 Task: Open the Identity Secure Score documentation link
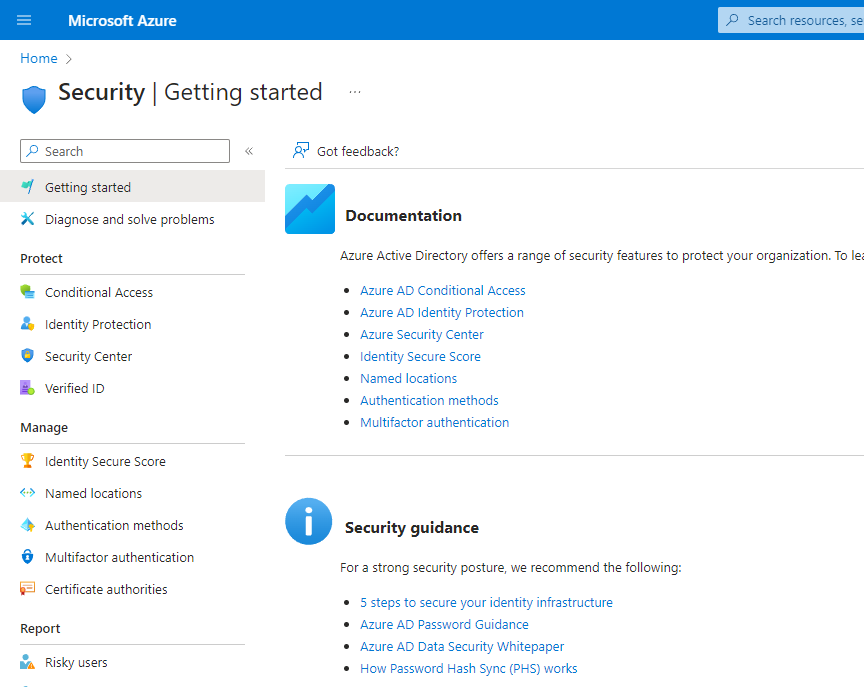click(420, 356)
